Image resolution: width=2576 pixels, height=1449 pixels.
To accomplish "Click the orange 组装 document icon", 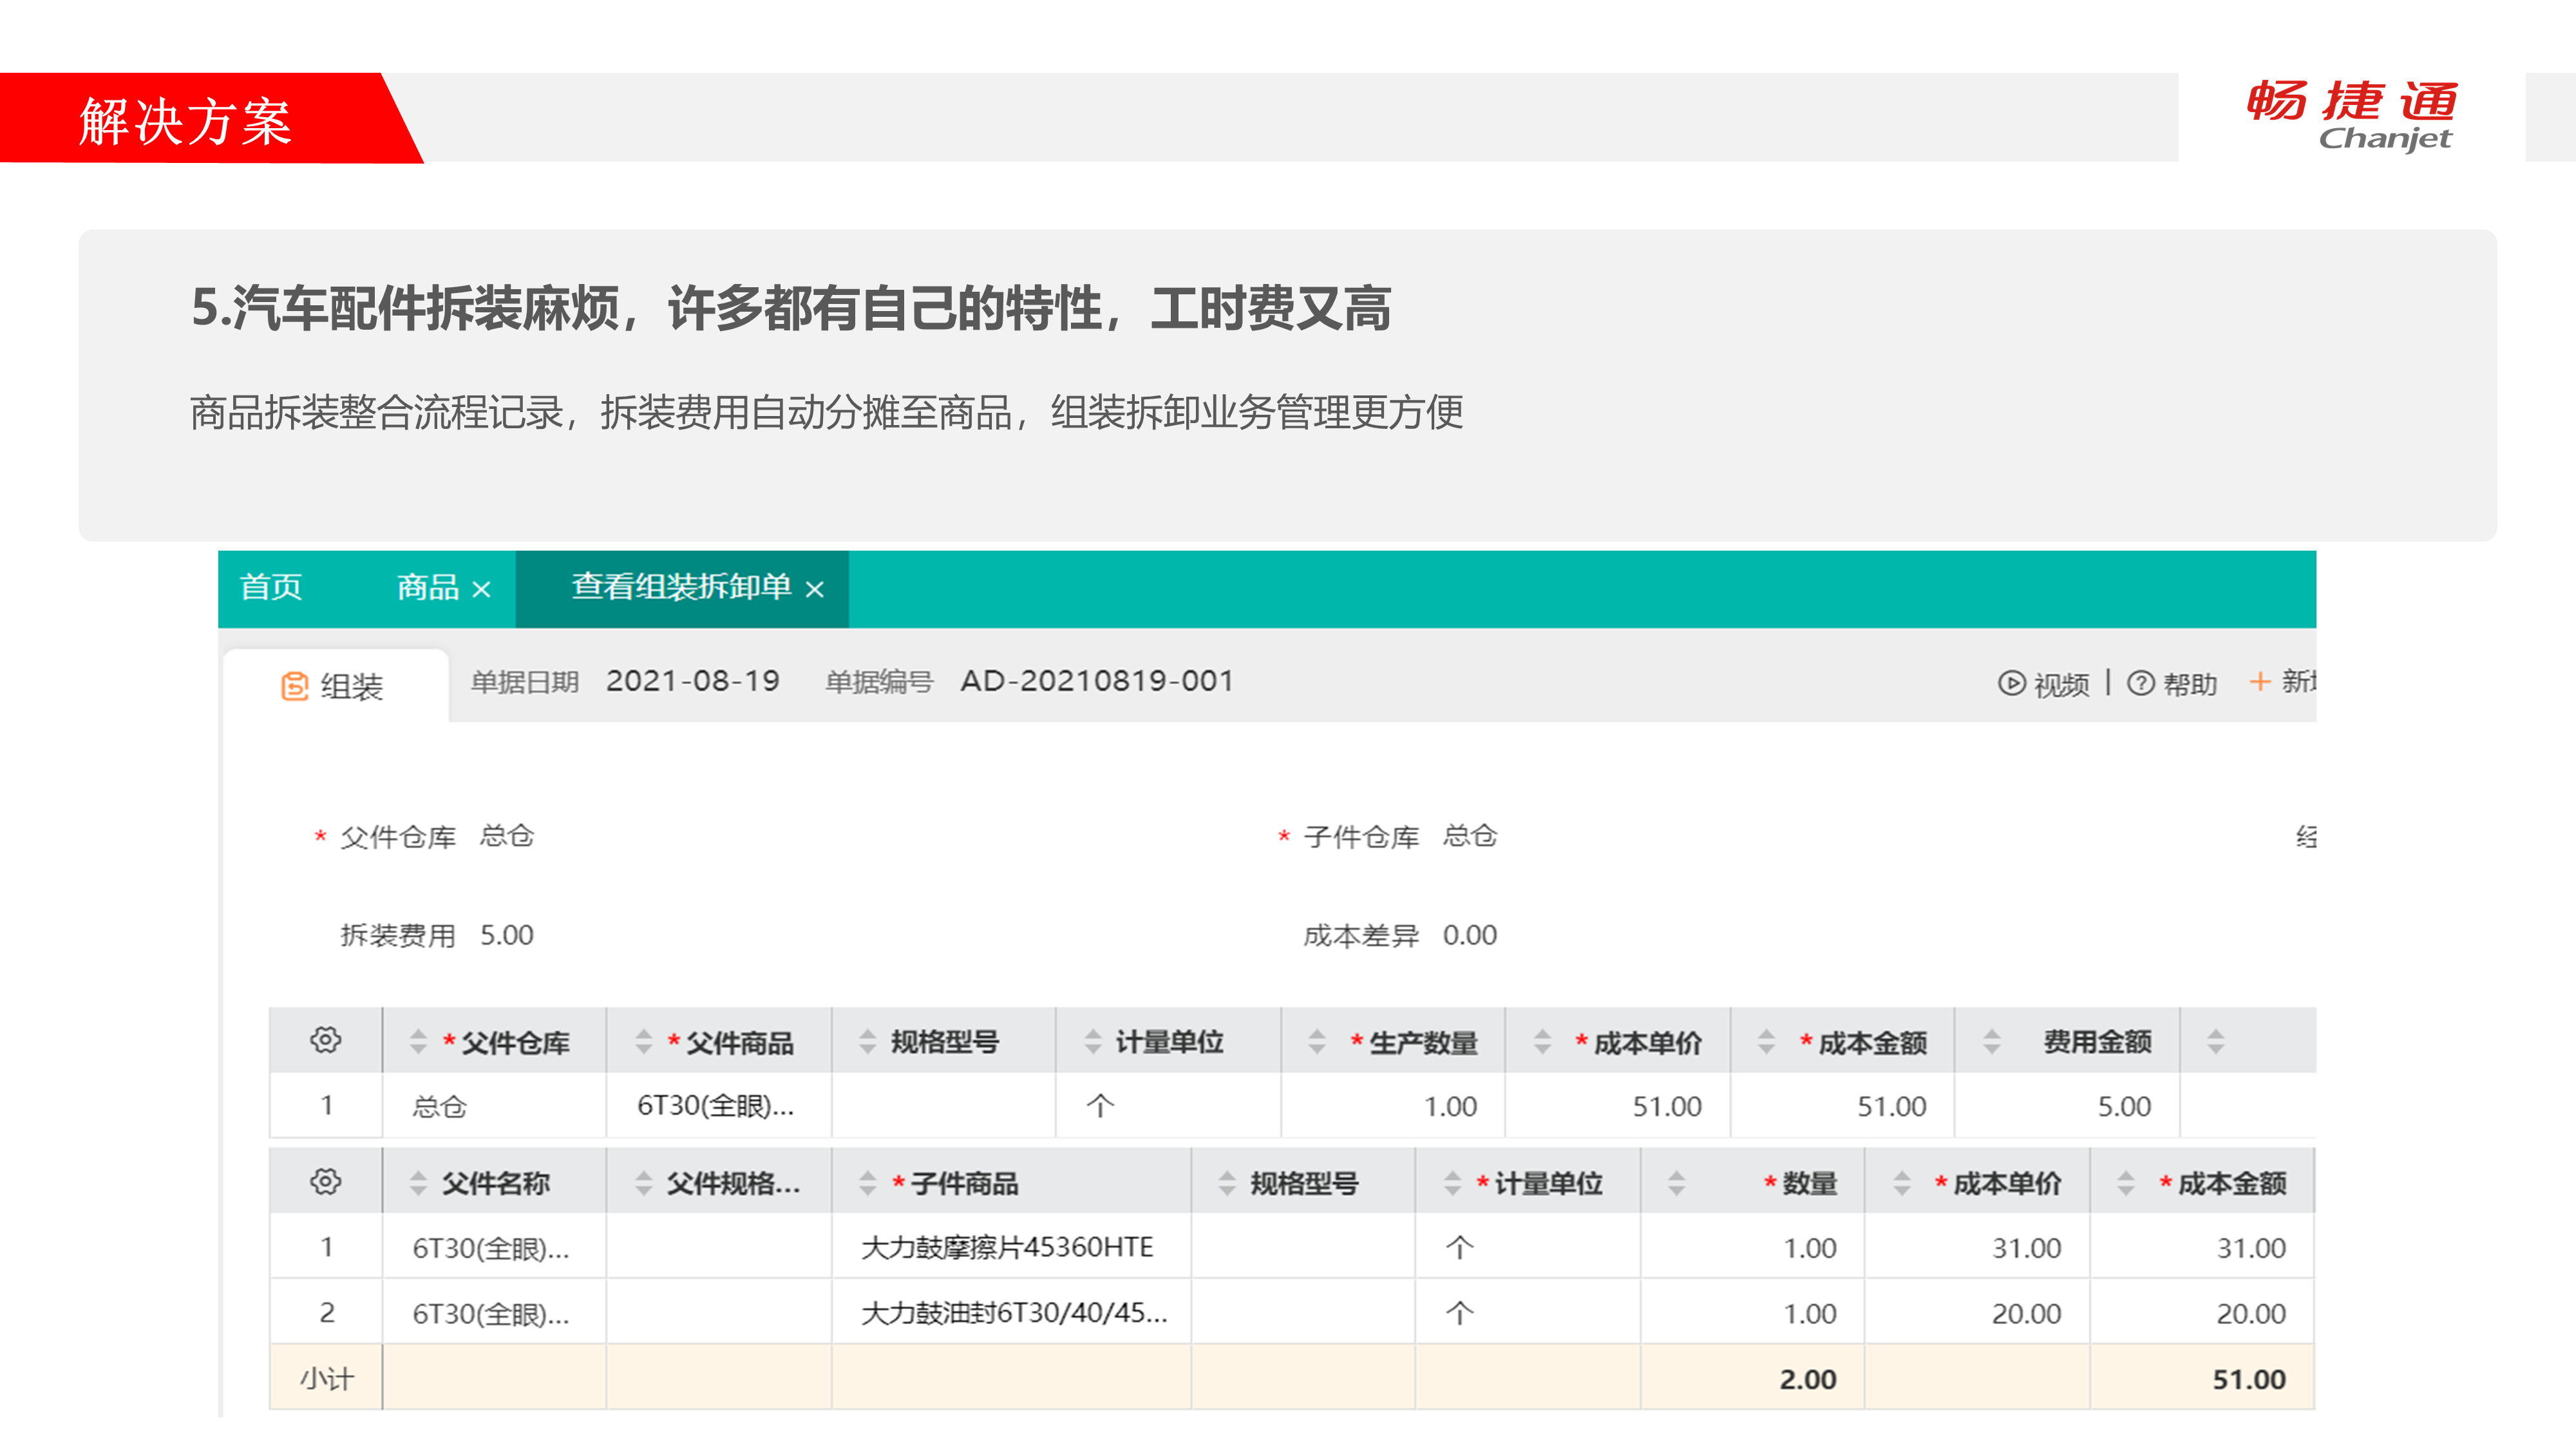I will click(294, 686).
